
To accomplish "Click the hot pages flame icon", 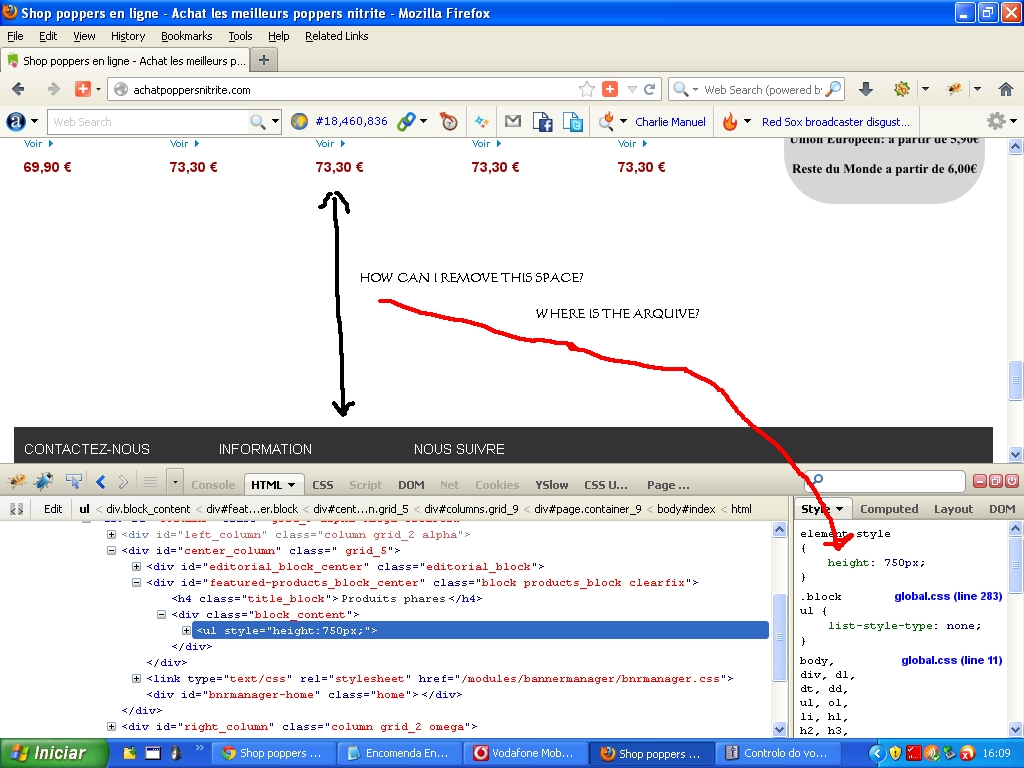I will coord(729,121).
